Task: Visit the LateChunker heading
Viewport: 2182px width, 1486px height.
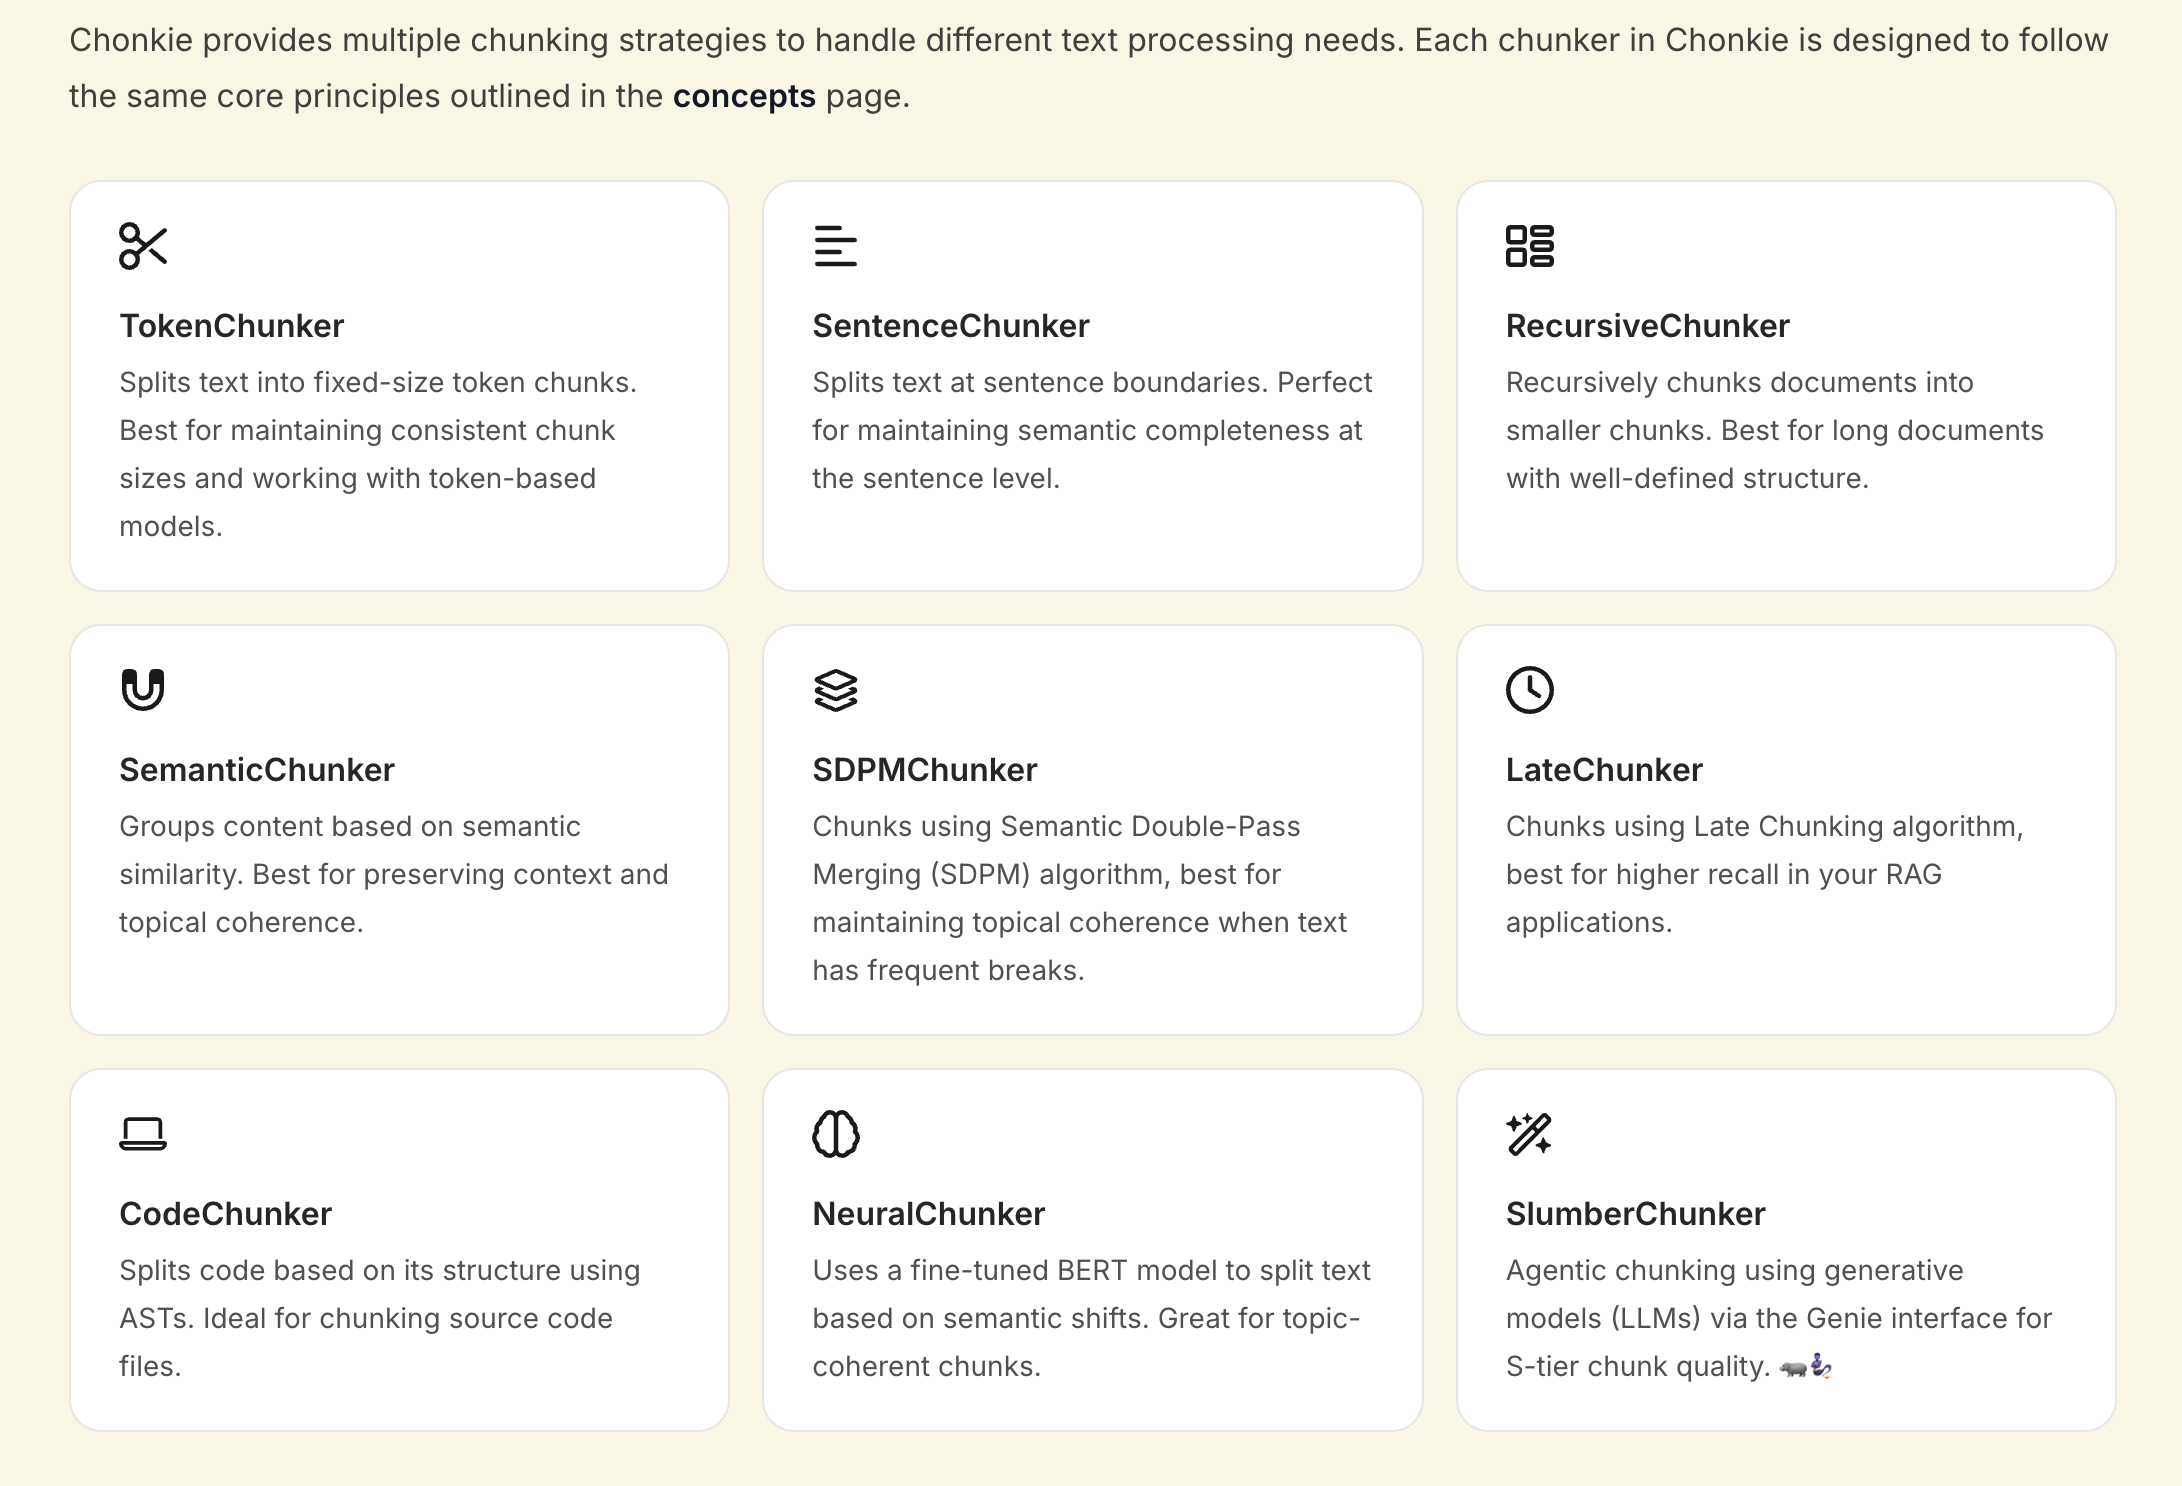Action: tap(1604, 770)
